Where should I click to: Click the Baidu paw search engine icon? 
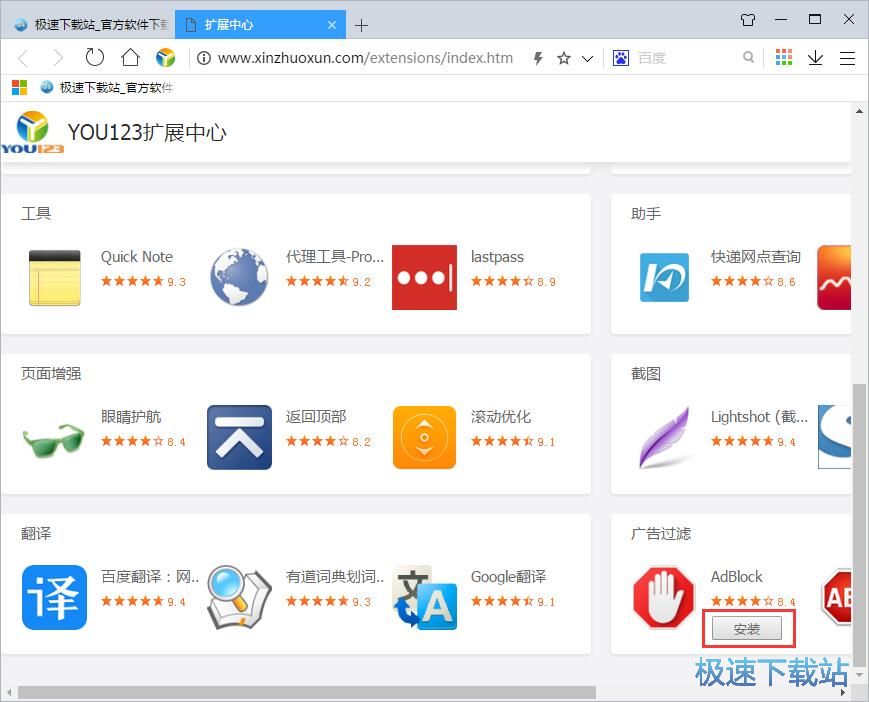pos(621,58)
